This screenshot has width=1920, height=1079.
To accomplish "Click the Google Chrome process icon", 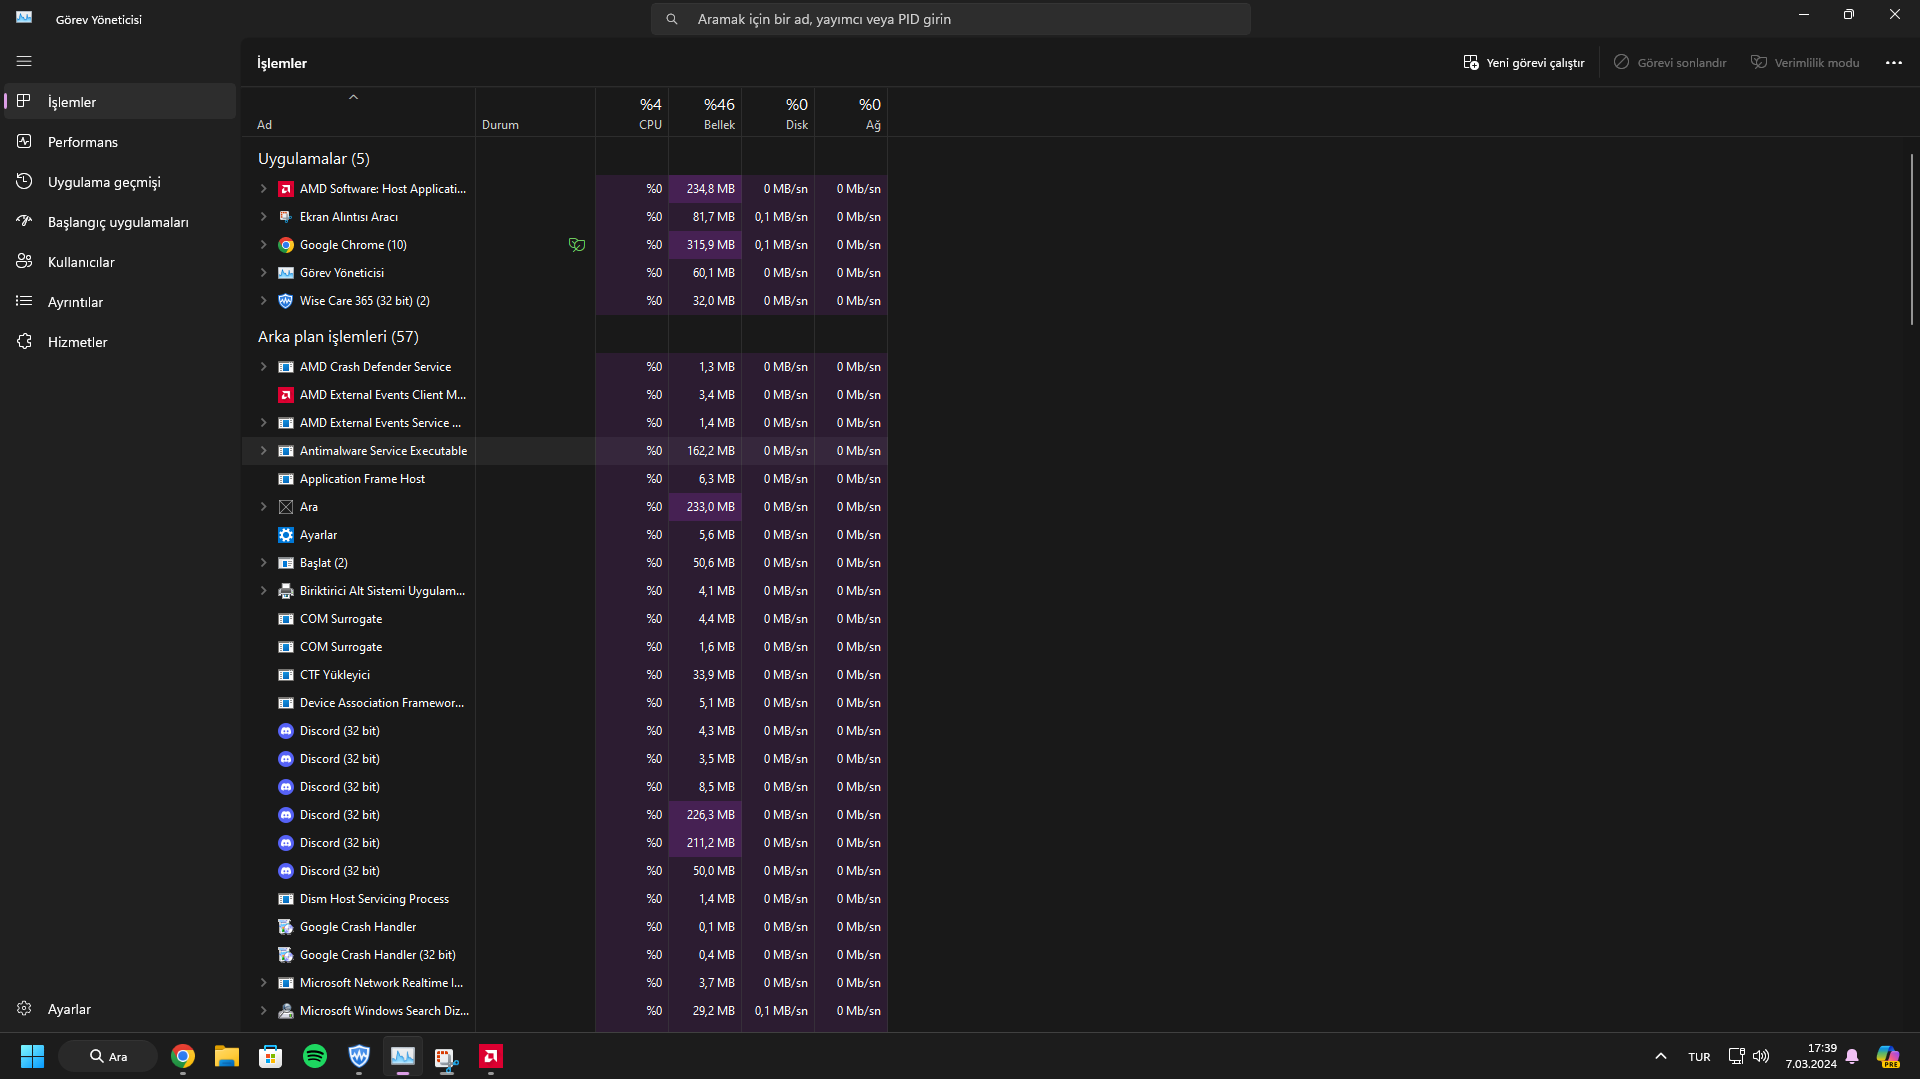I will (x=286, y=245).
